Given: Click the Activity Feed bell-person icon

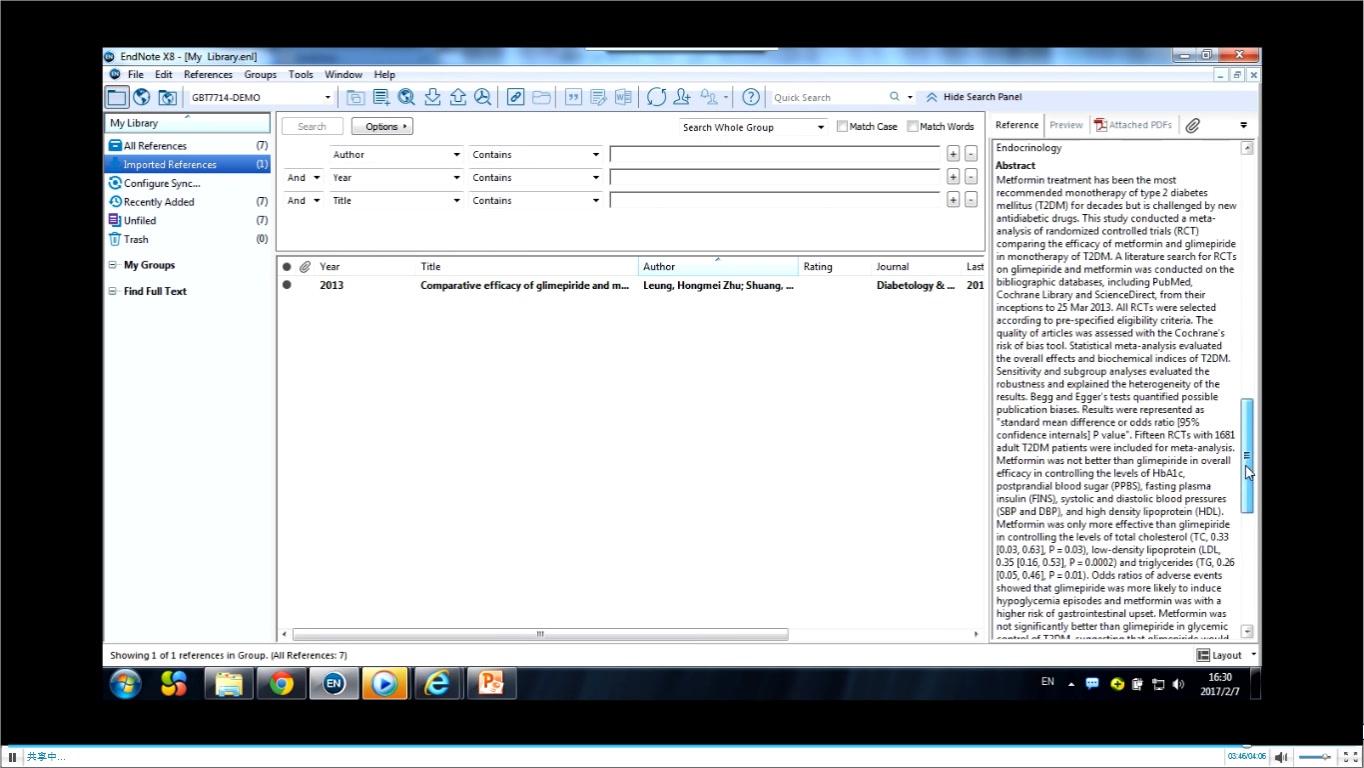Looking at the screenshot, I should [x=709, y=97].
